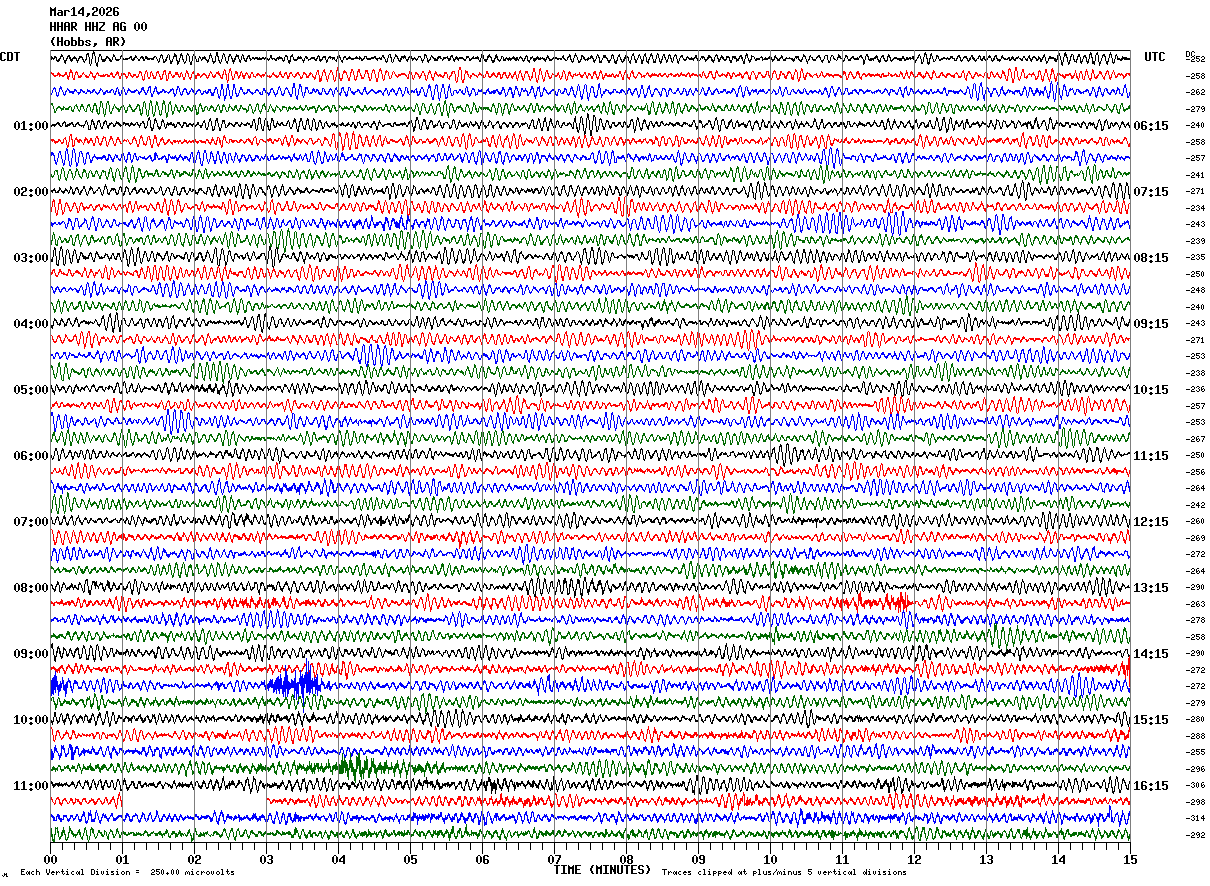Viewport: 1210px width, 886px height.
Task: Click minute axis tick "09"
Action: (x=698, y=859)
